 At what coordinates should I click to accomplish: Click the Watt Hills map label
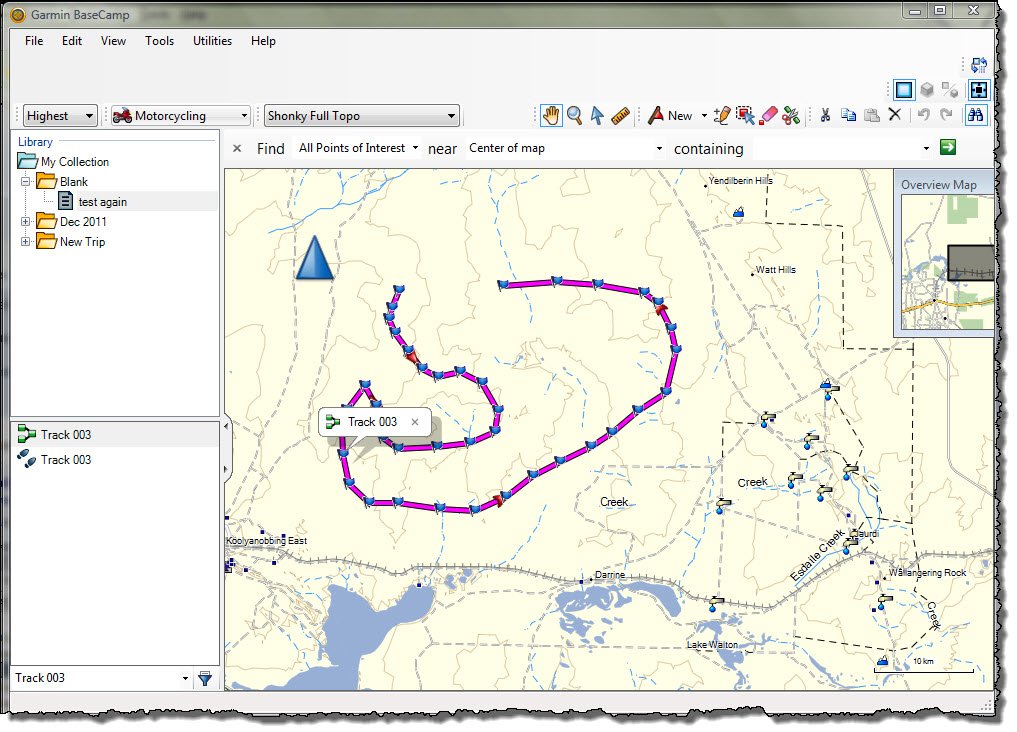pos(775,270)
